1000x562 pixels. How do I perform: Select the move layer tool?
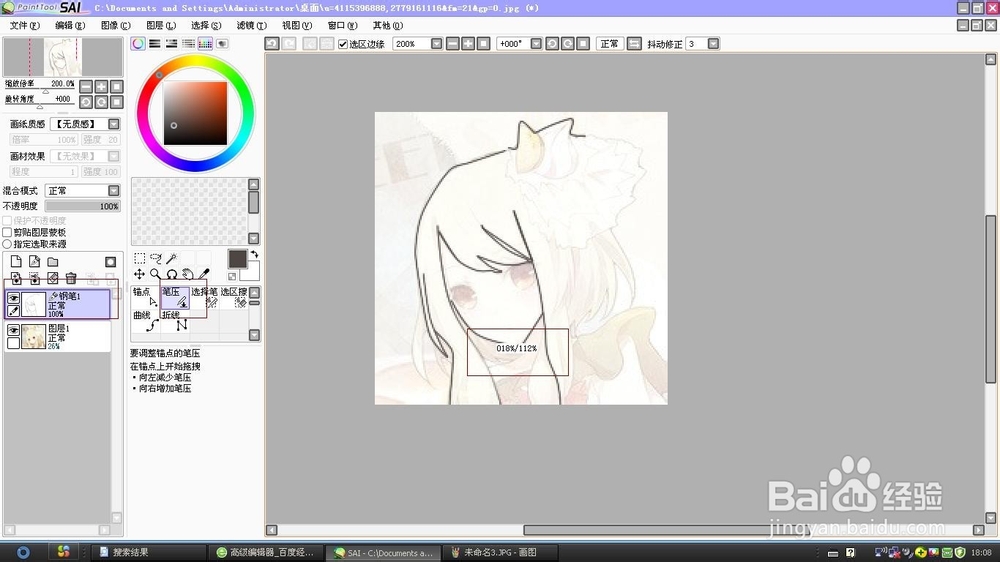(x=140, y=274)
